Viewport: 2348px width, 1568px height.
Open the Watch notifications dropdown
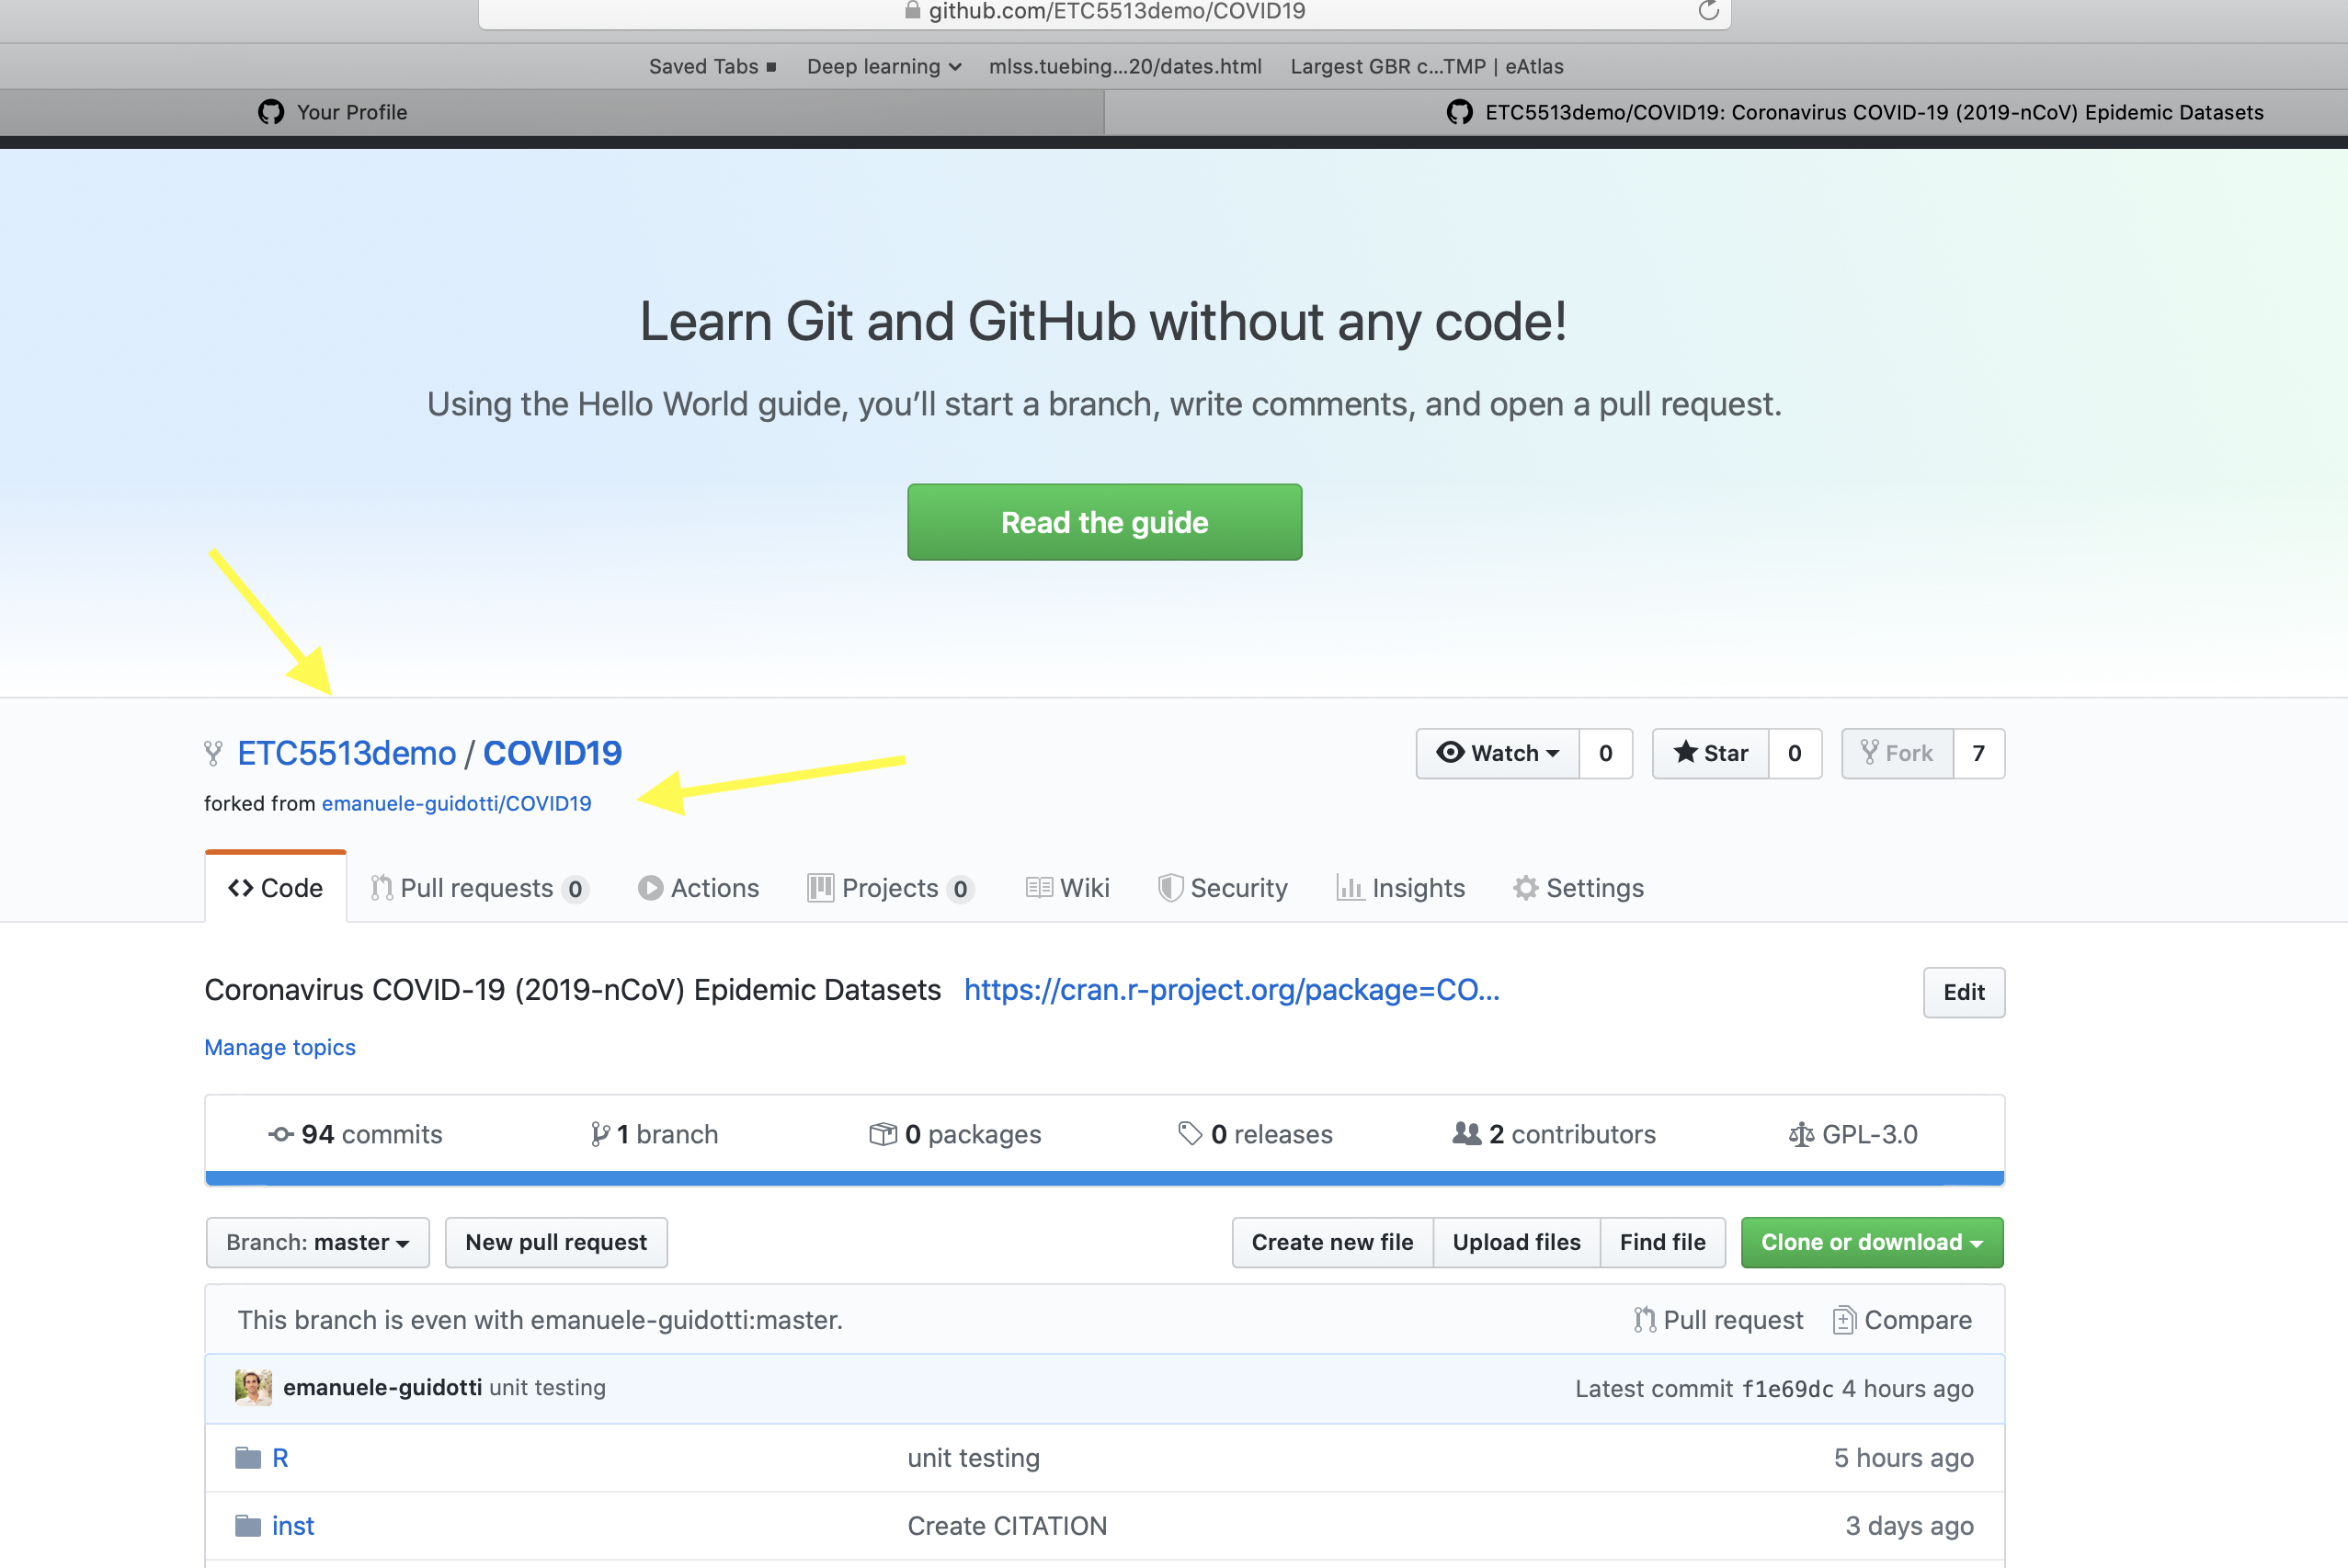tap(1497, 753)
